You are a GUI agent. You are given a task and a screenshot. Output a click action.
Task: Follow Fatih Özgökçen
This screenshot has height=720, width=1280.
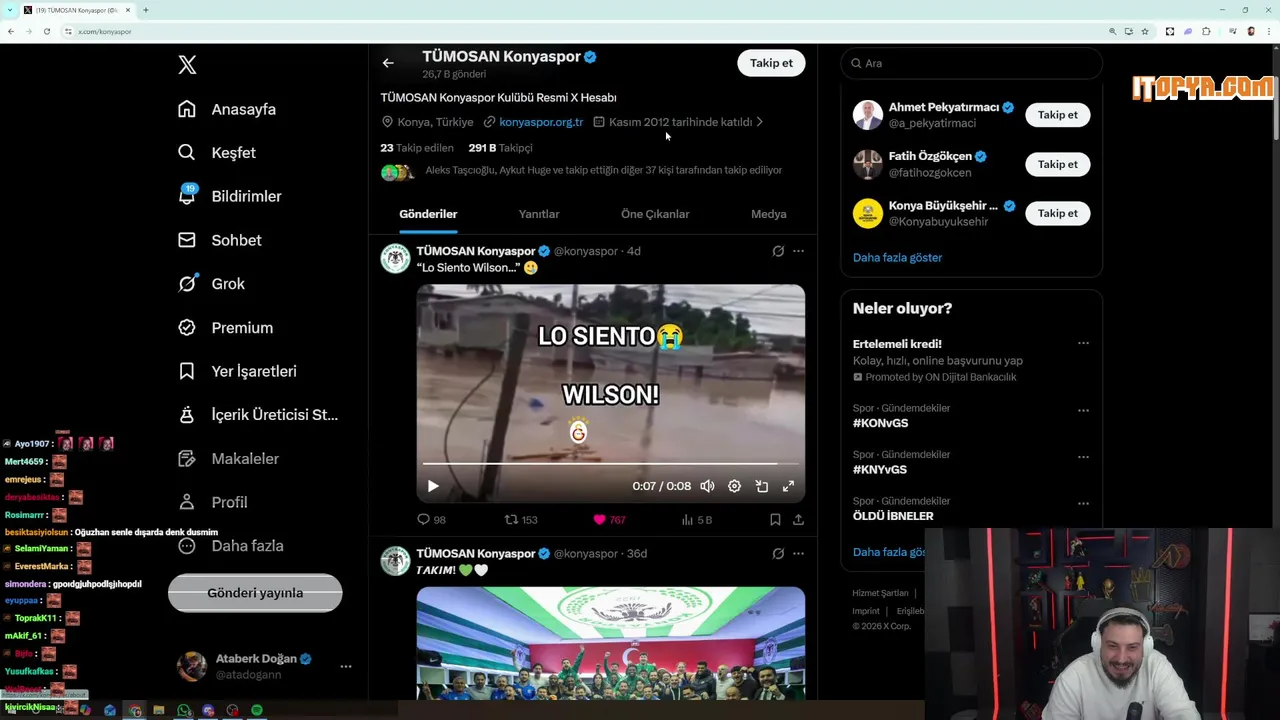[x=1057, y=164]
